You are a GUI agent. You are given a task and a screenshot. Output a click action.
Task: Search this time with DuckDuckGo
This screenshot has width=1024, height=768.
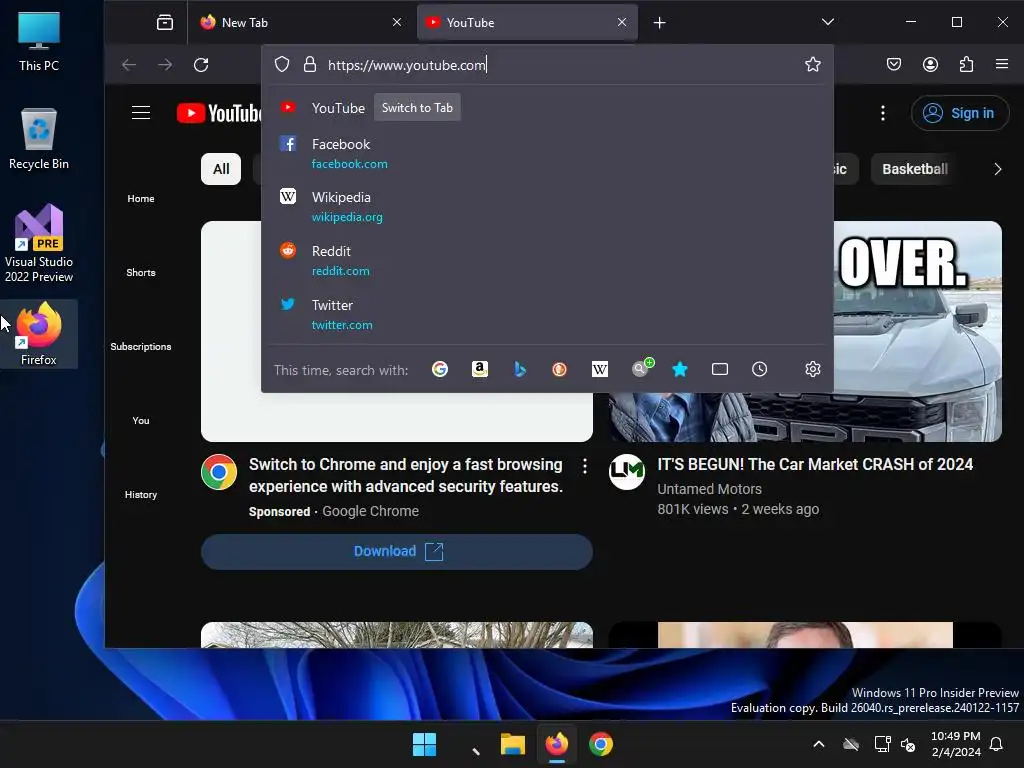[560, 370]
